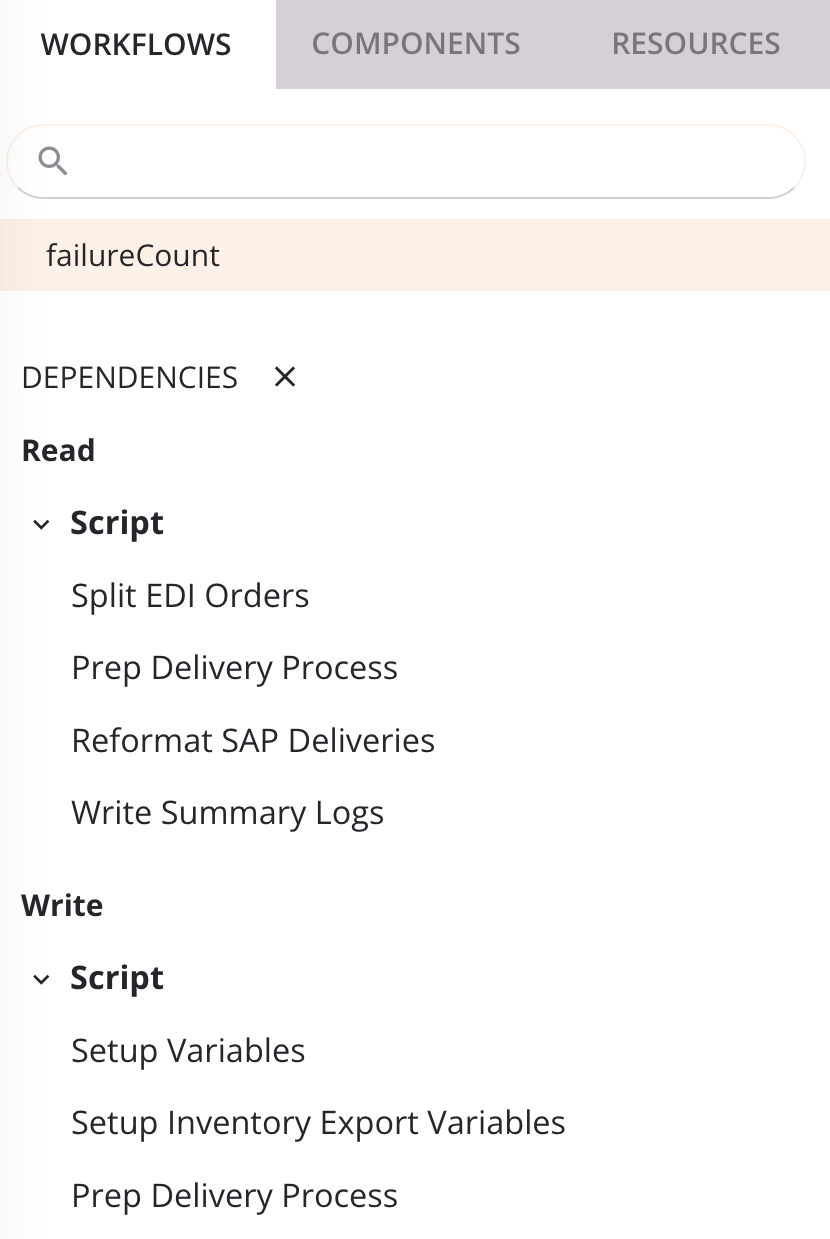Switch to the RESOURCES tab
The height and width of the screenshot is (1239, 830).
pyautogui.click(x=695, y=43)
